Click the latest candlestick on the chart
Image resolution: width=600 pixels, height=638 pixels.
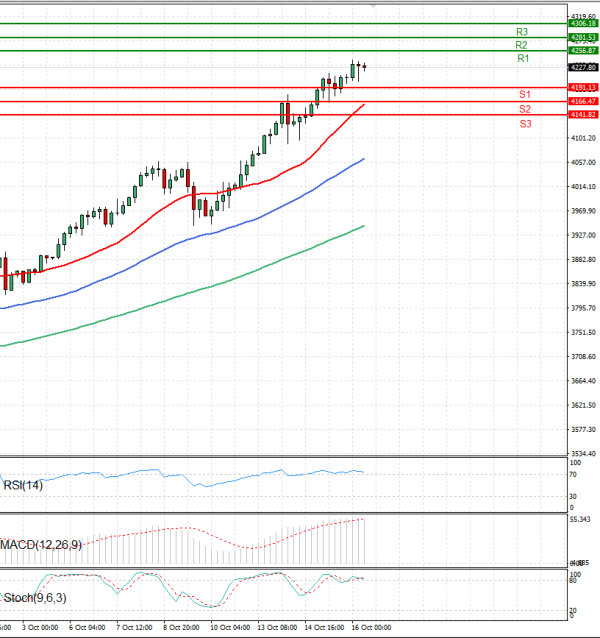coord(365,67)
